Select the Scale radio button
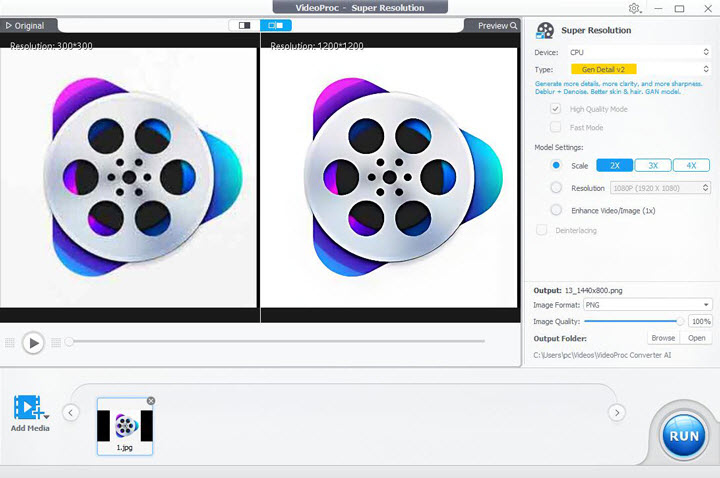Image resolution: width=720 pixels, height=478 pixels. point(556,165)
